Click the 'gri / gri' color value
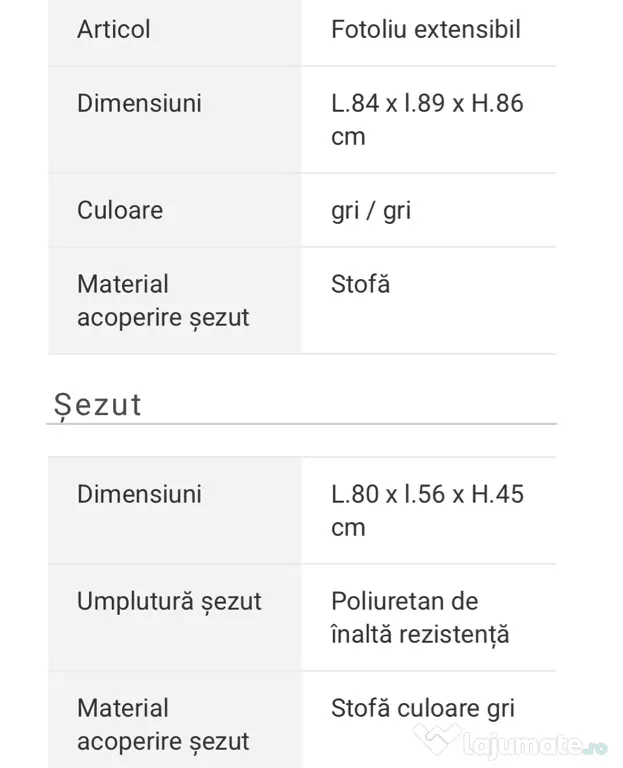 (x=371, y=210)
